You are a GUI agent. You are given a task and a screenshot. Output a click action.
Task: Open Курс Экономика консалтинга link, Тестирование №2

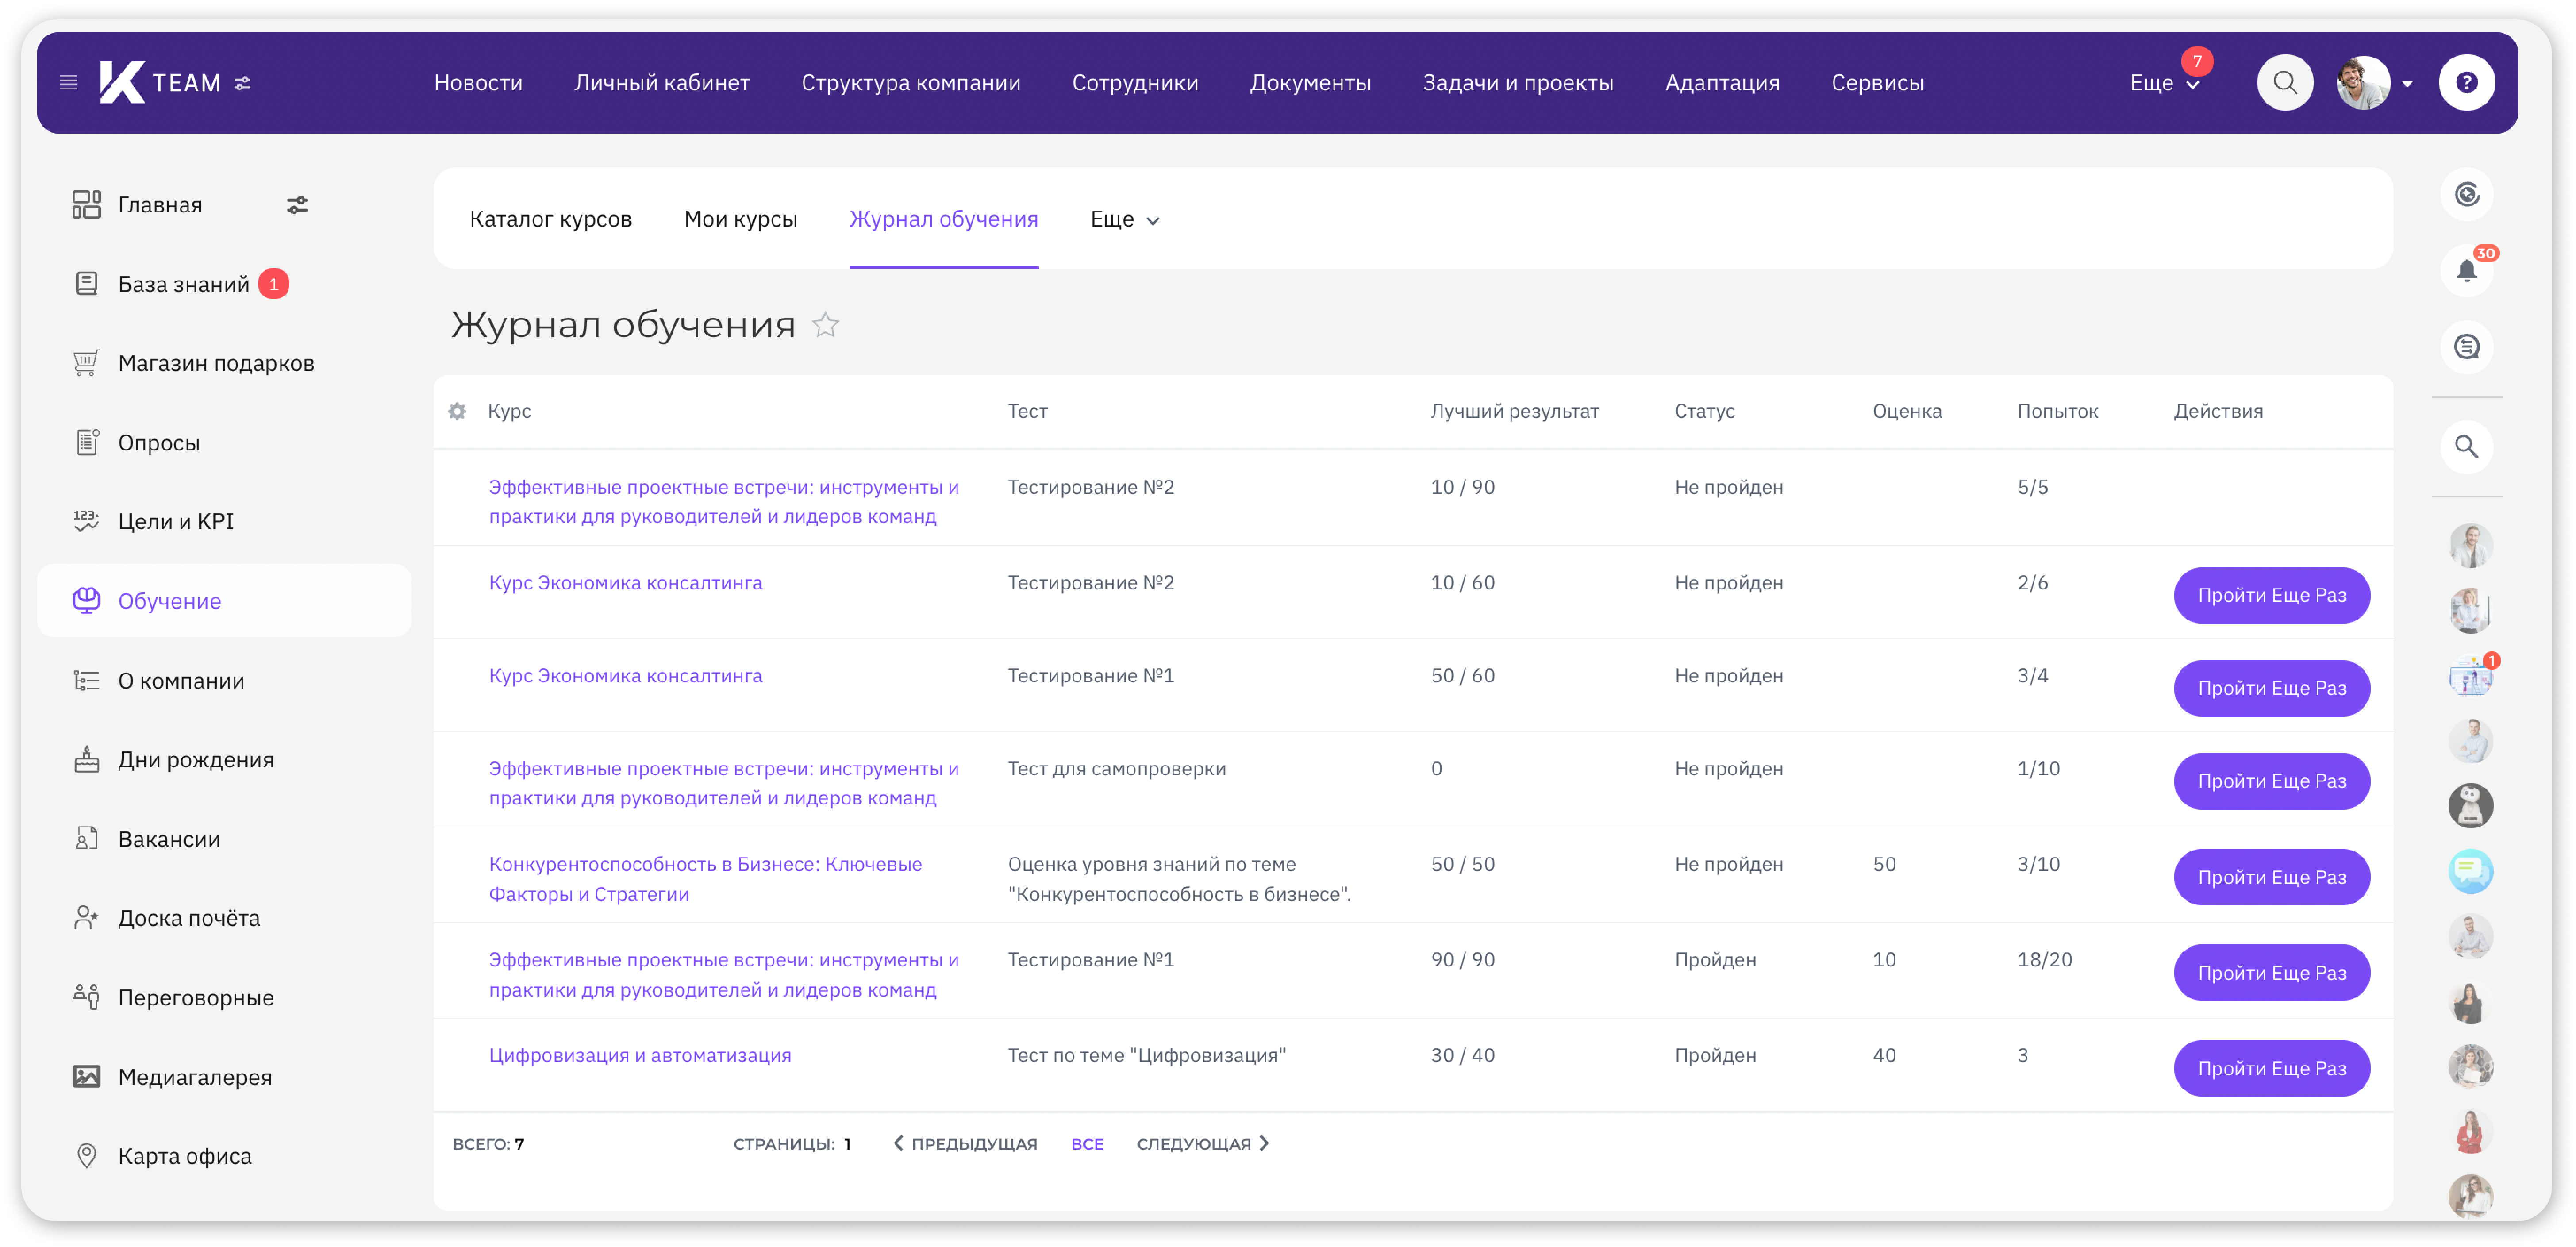[625, 583]
